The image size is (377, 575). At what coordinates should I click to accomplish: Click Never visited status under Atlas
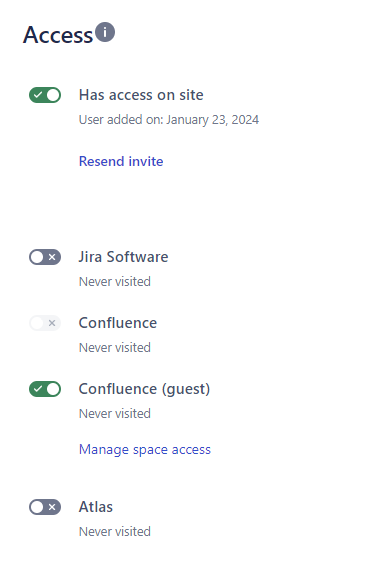(115, 532)
